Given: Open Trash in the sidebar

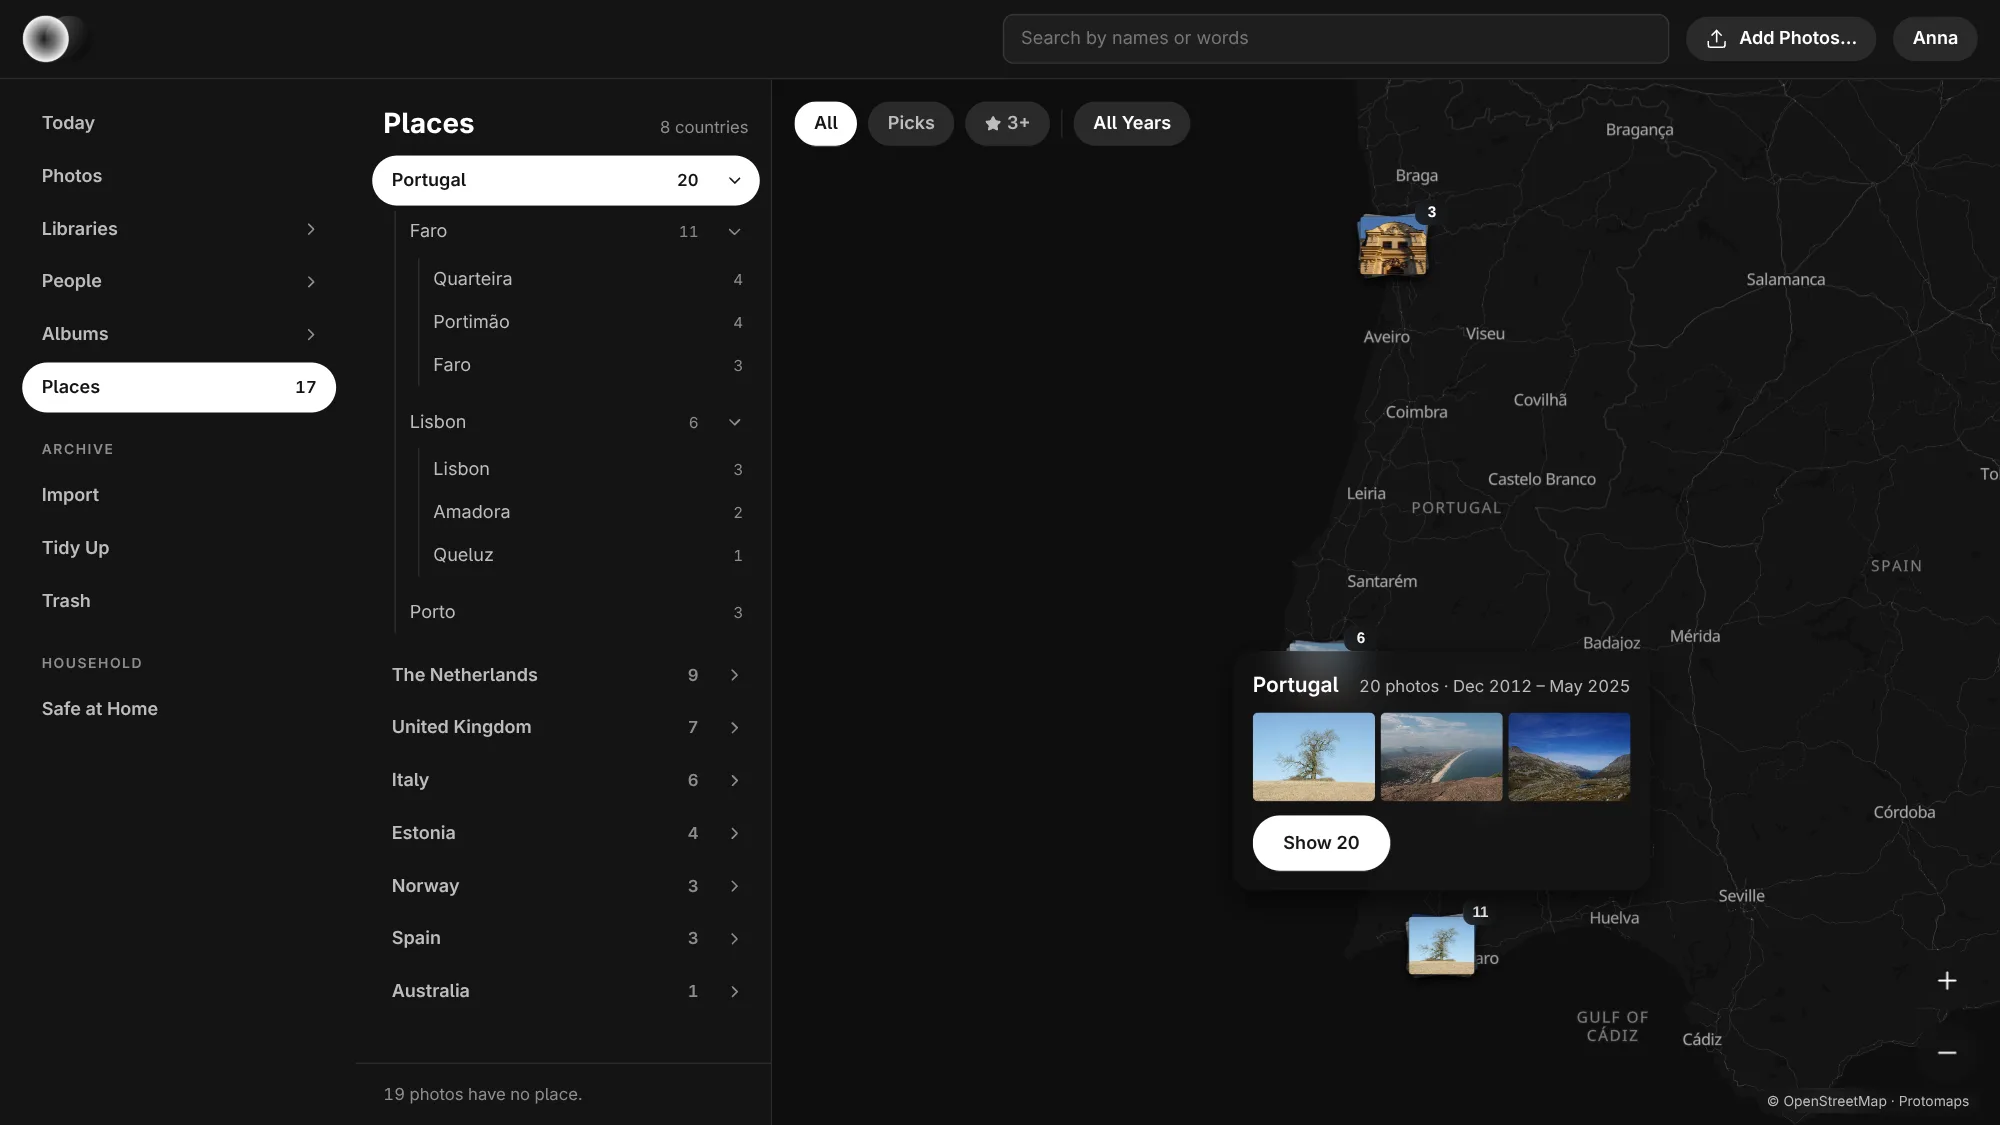Looking at the screenshot, I should 179,601.
